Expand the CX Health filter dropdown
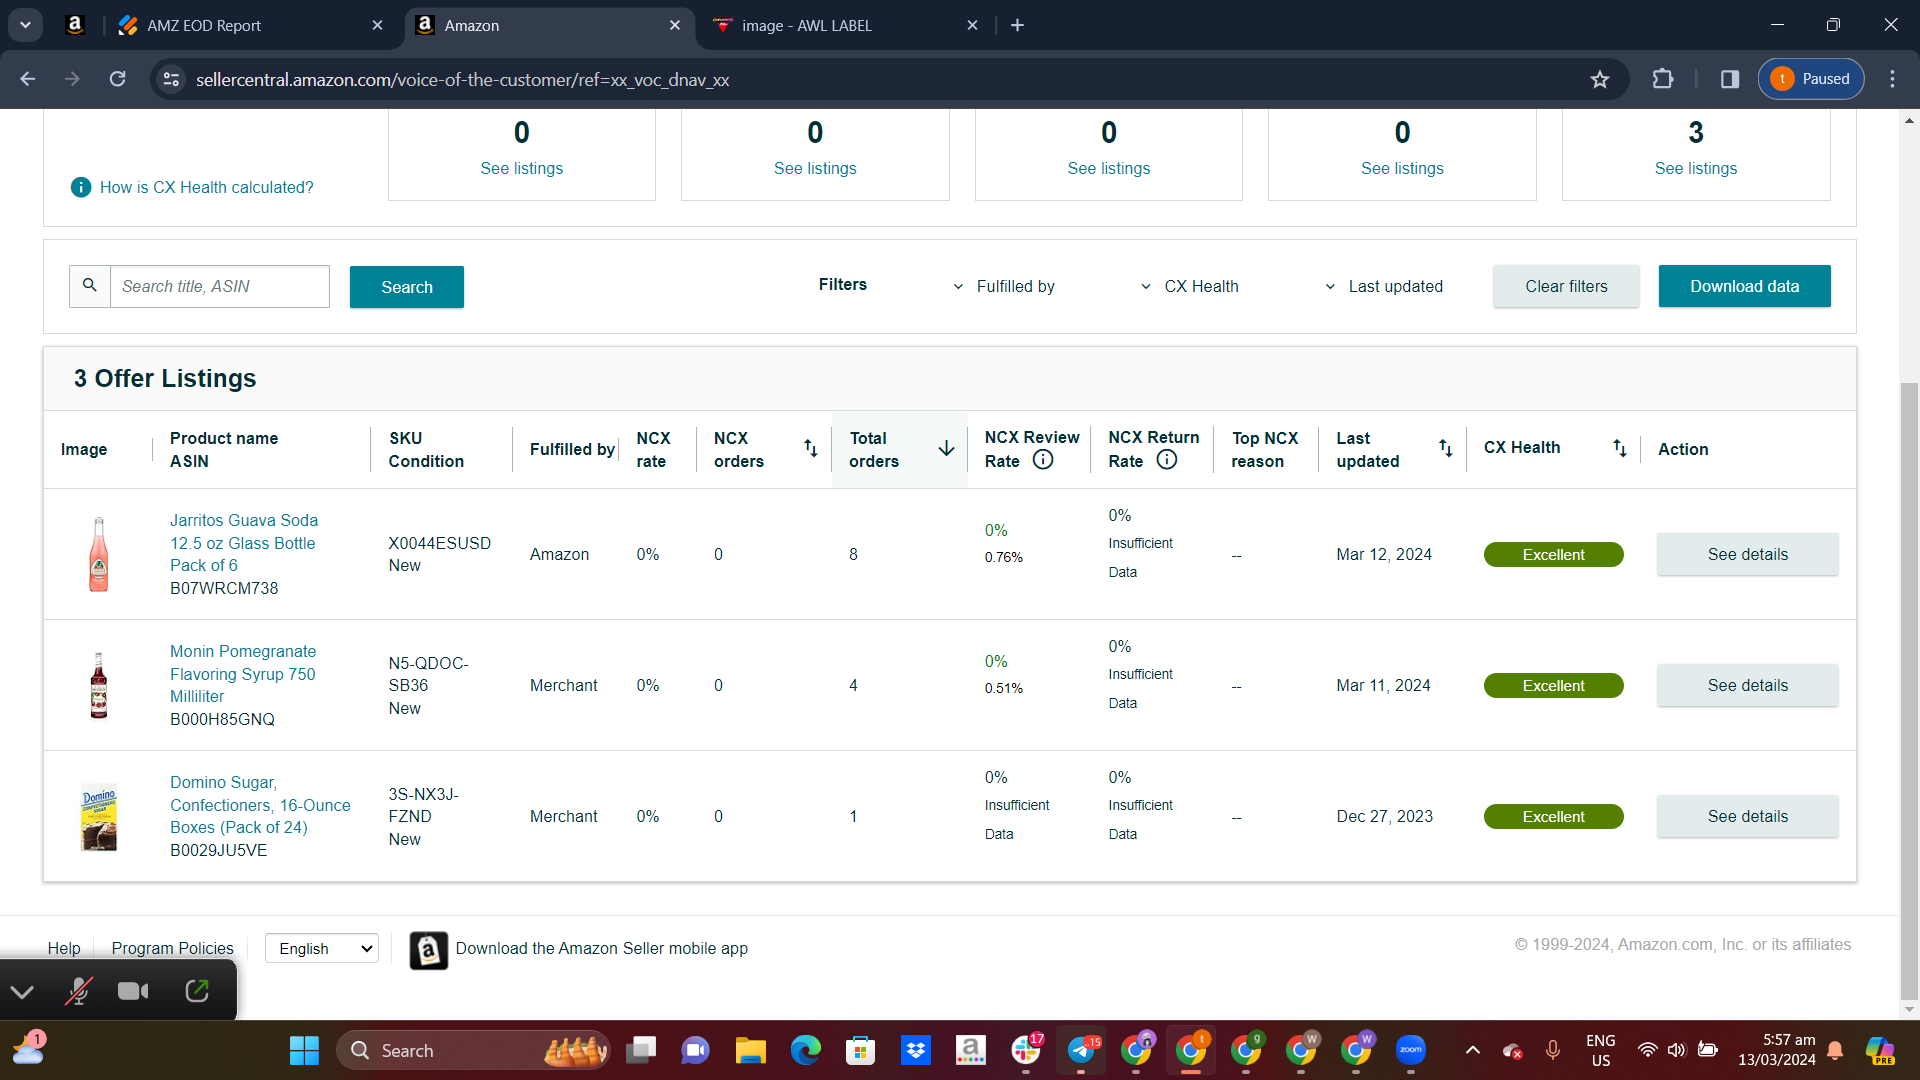The width and height of the screenshot is (1920, 1080). point(1190,286)
